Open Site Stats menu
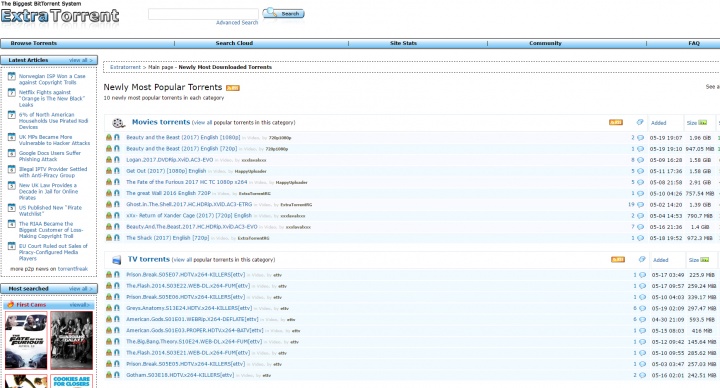Screen dimensions: 720x388 pos(403,43)
